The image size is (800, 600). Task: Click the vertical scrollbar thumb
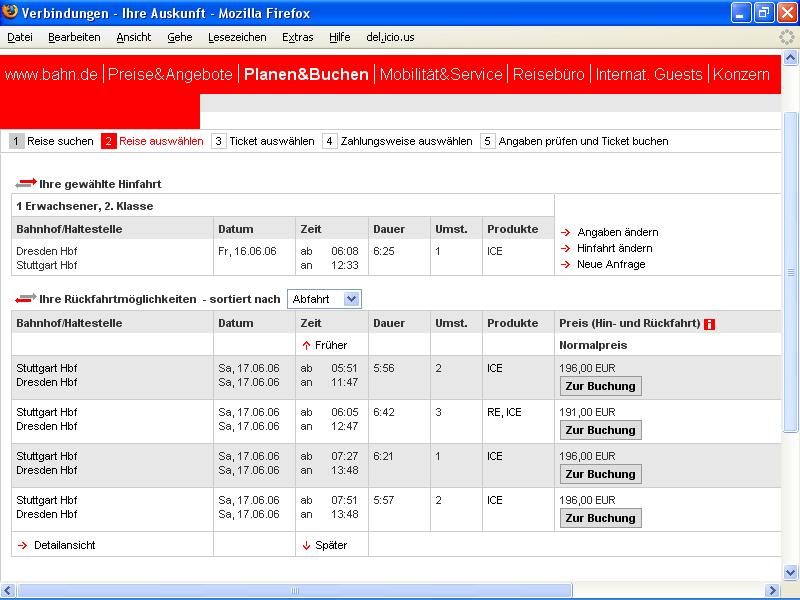790,272
